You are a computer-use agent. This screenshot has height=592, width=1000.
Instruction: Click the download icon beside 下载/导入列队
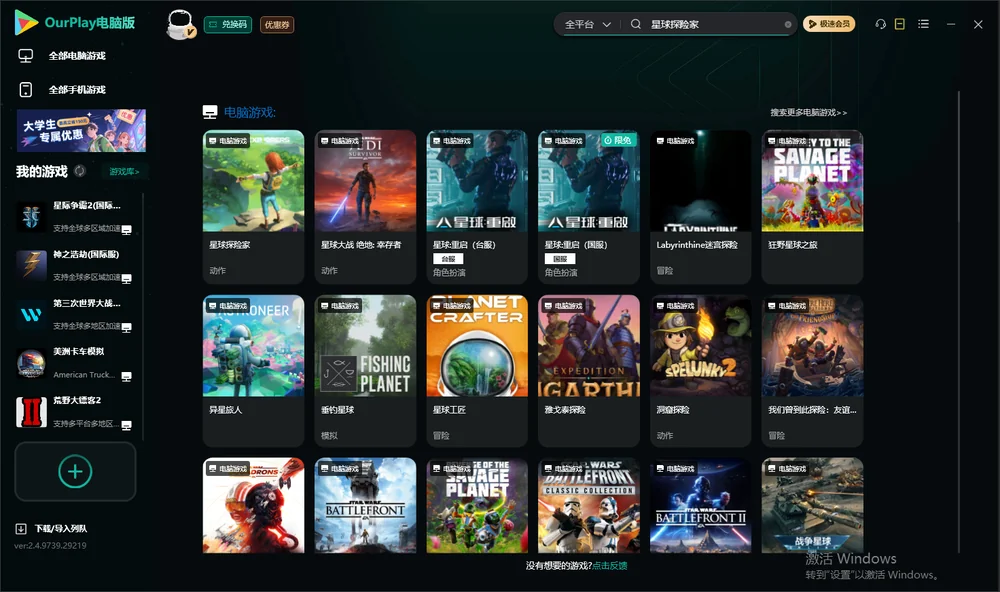click(21, 528)
